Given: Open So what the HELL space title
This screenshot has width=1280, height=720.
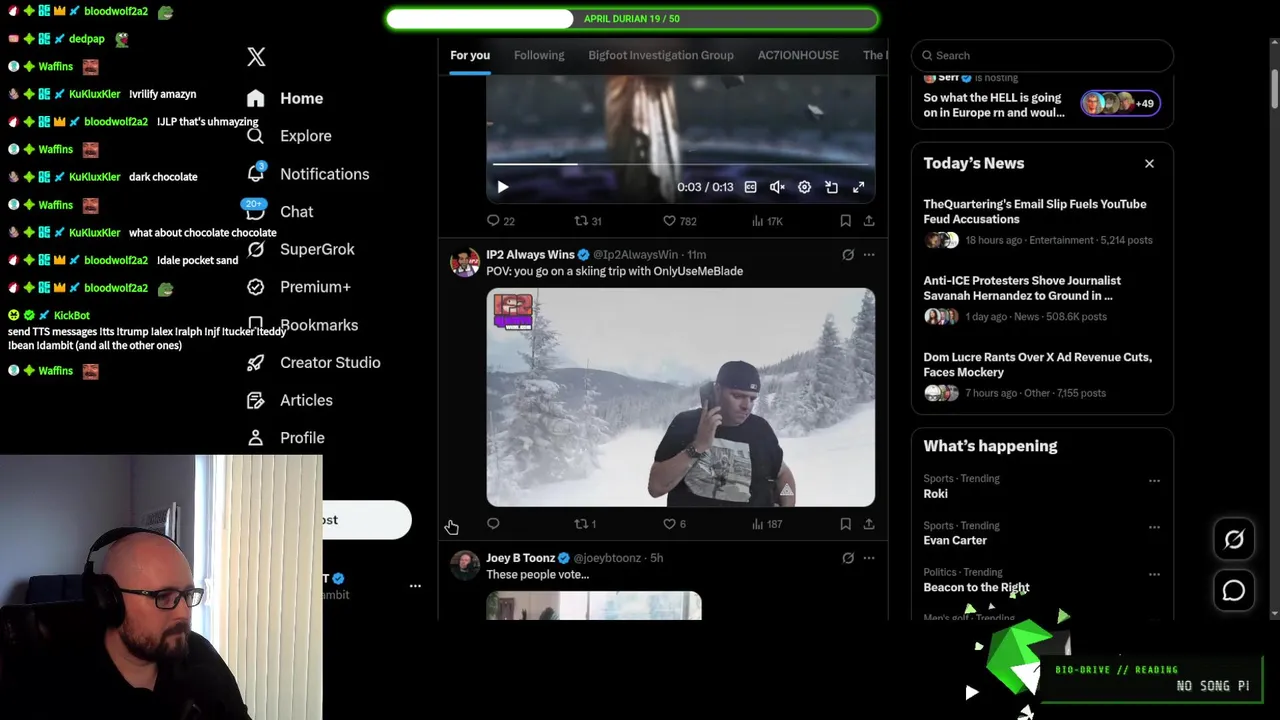Looking at the screenshot, I should (x=993, y=105).
